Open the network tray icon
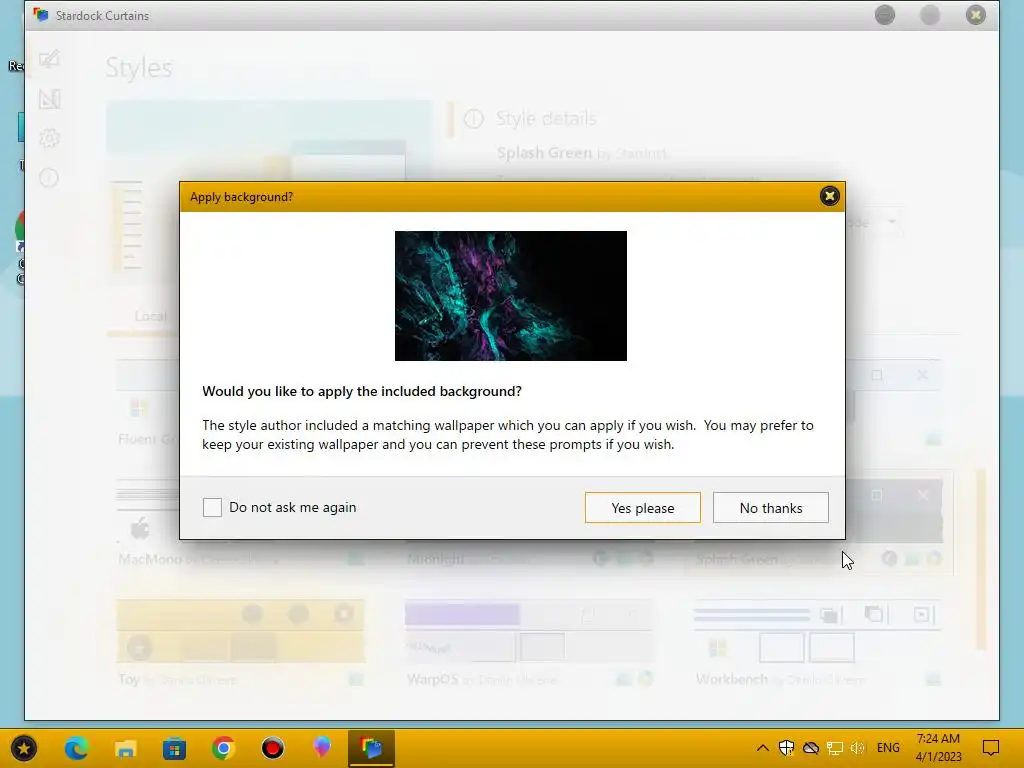Screen dimensions: 1024x768 pos(835,748)
